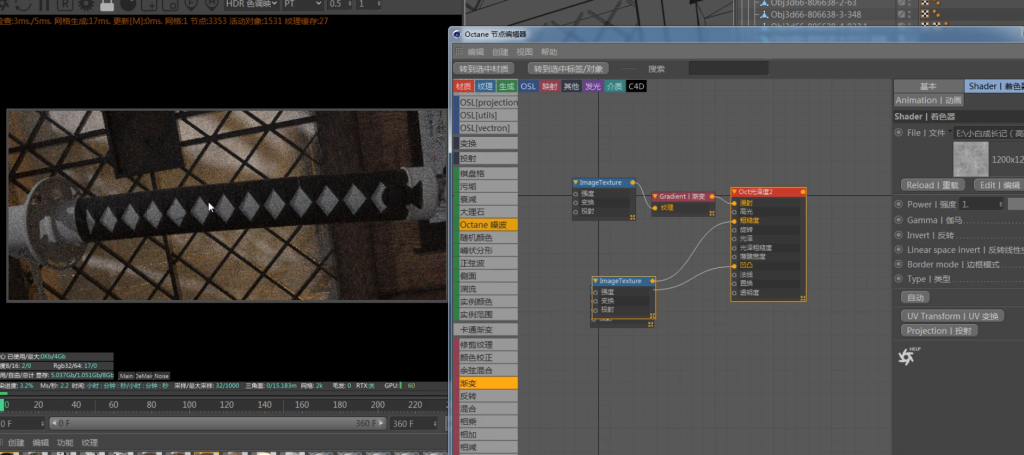Select the 卡通渐变 node type
The height and width of the screenshot is (455, 1024).
[x=485, y=330]
